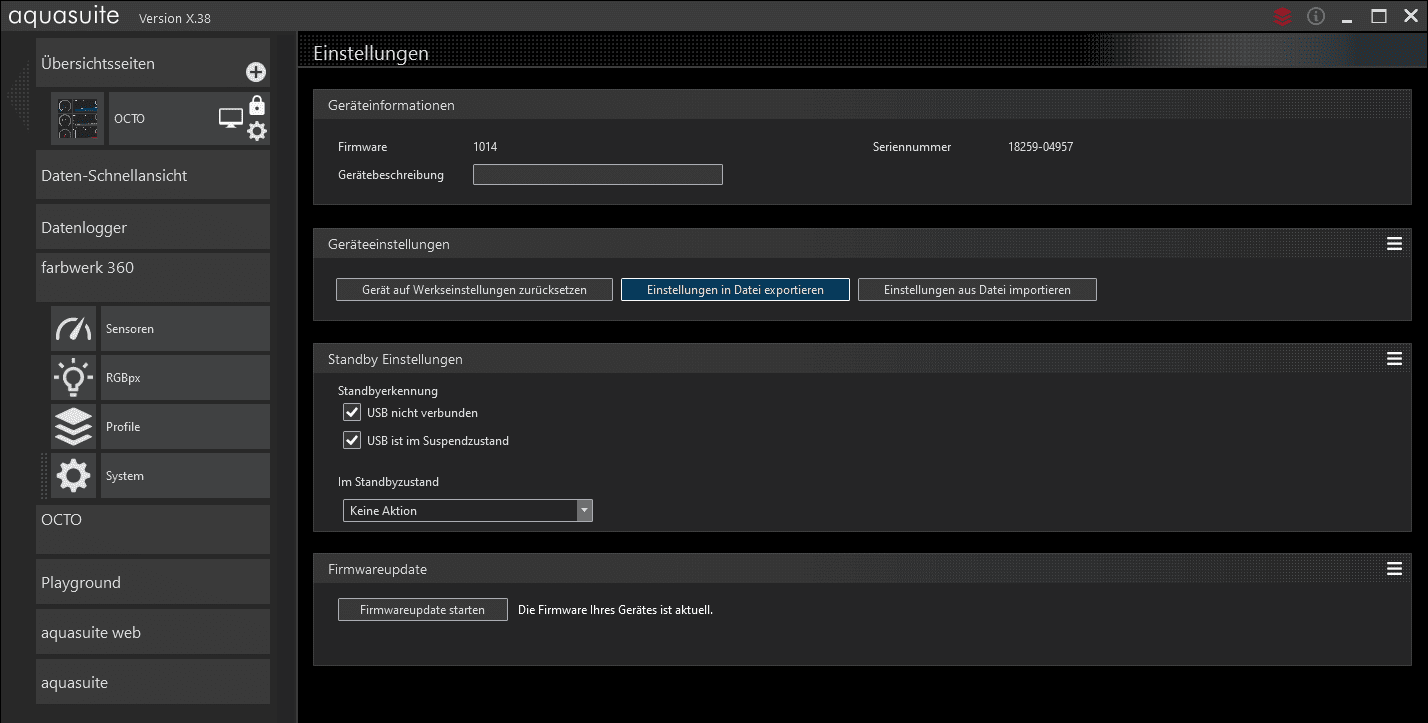Image resolution: width=1428 pixels, height=723 pixels.
Task: Select the Sensoren menu entry
Action: coord(185,329)
